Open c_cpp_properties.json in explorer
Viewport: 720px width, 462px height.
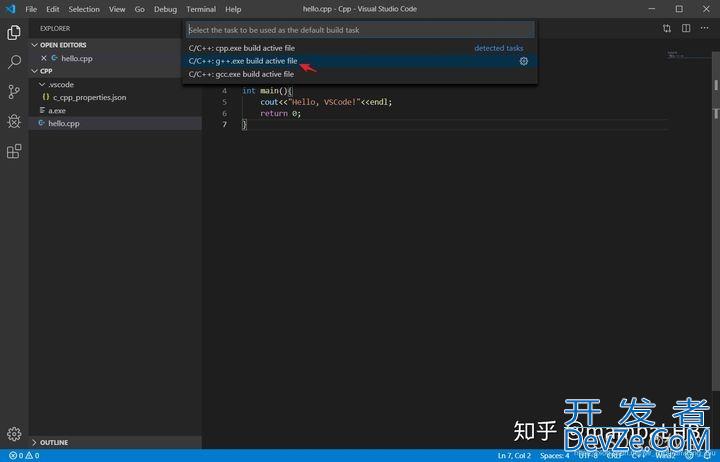point(89,97)
